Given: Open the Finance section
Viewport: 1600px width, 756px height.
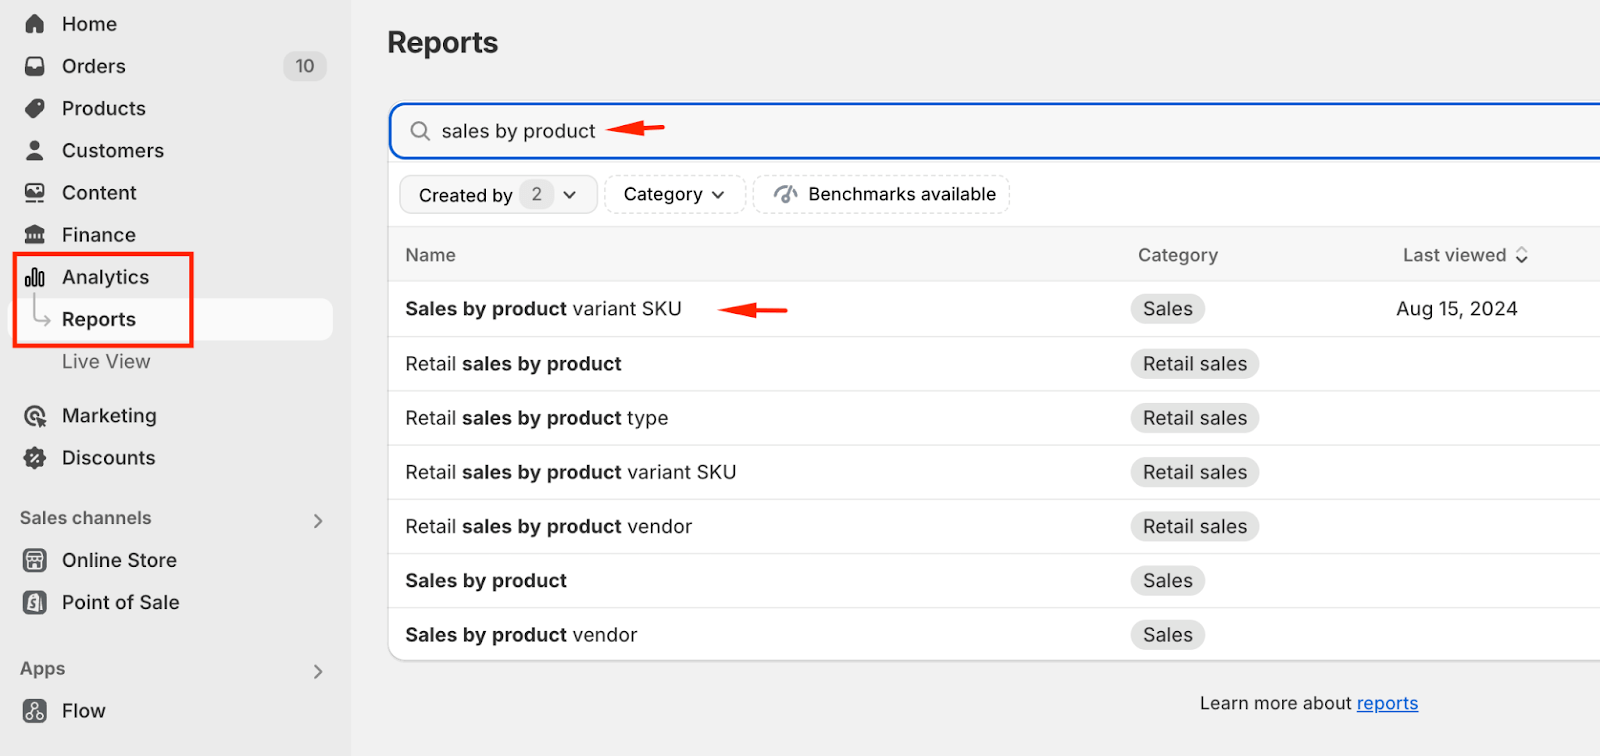Looking at the screenshot, I should click(99, 235).
